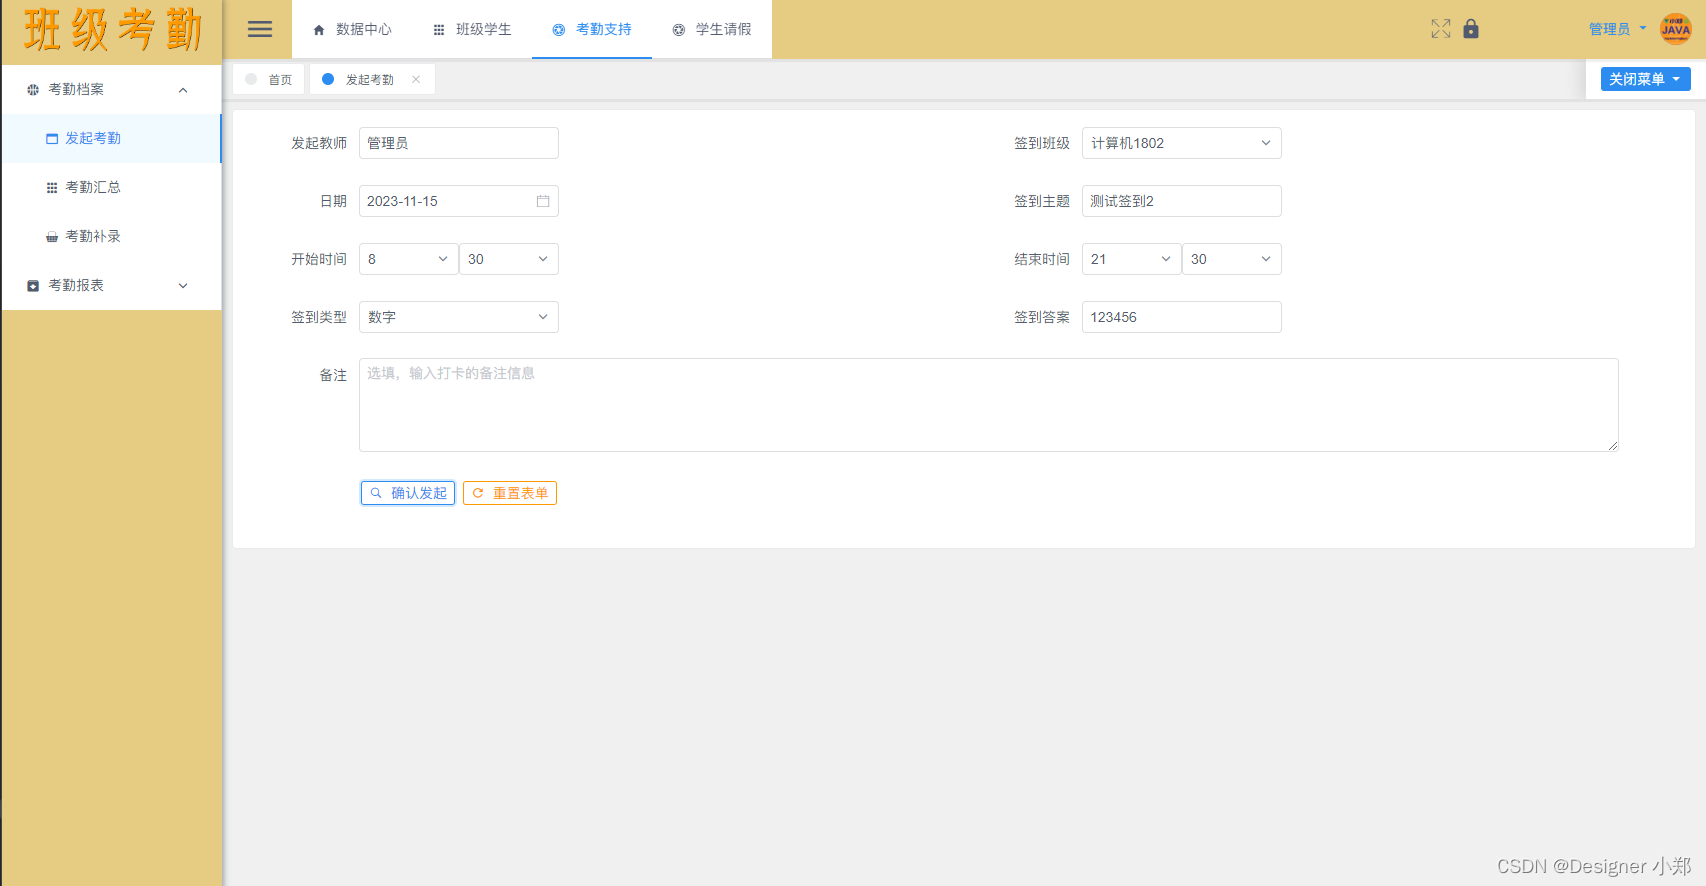Close the 发起考勤 tab with X

point(416,79)
